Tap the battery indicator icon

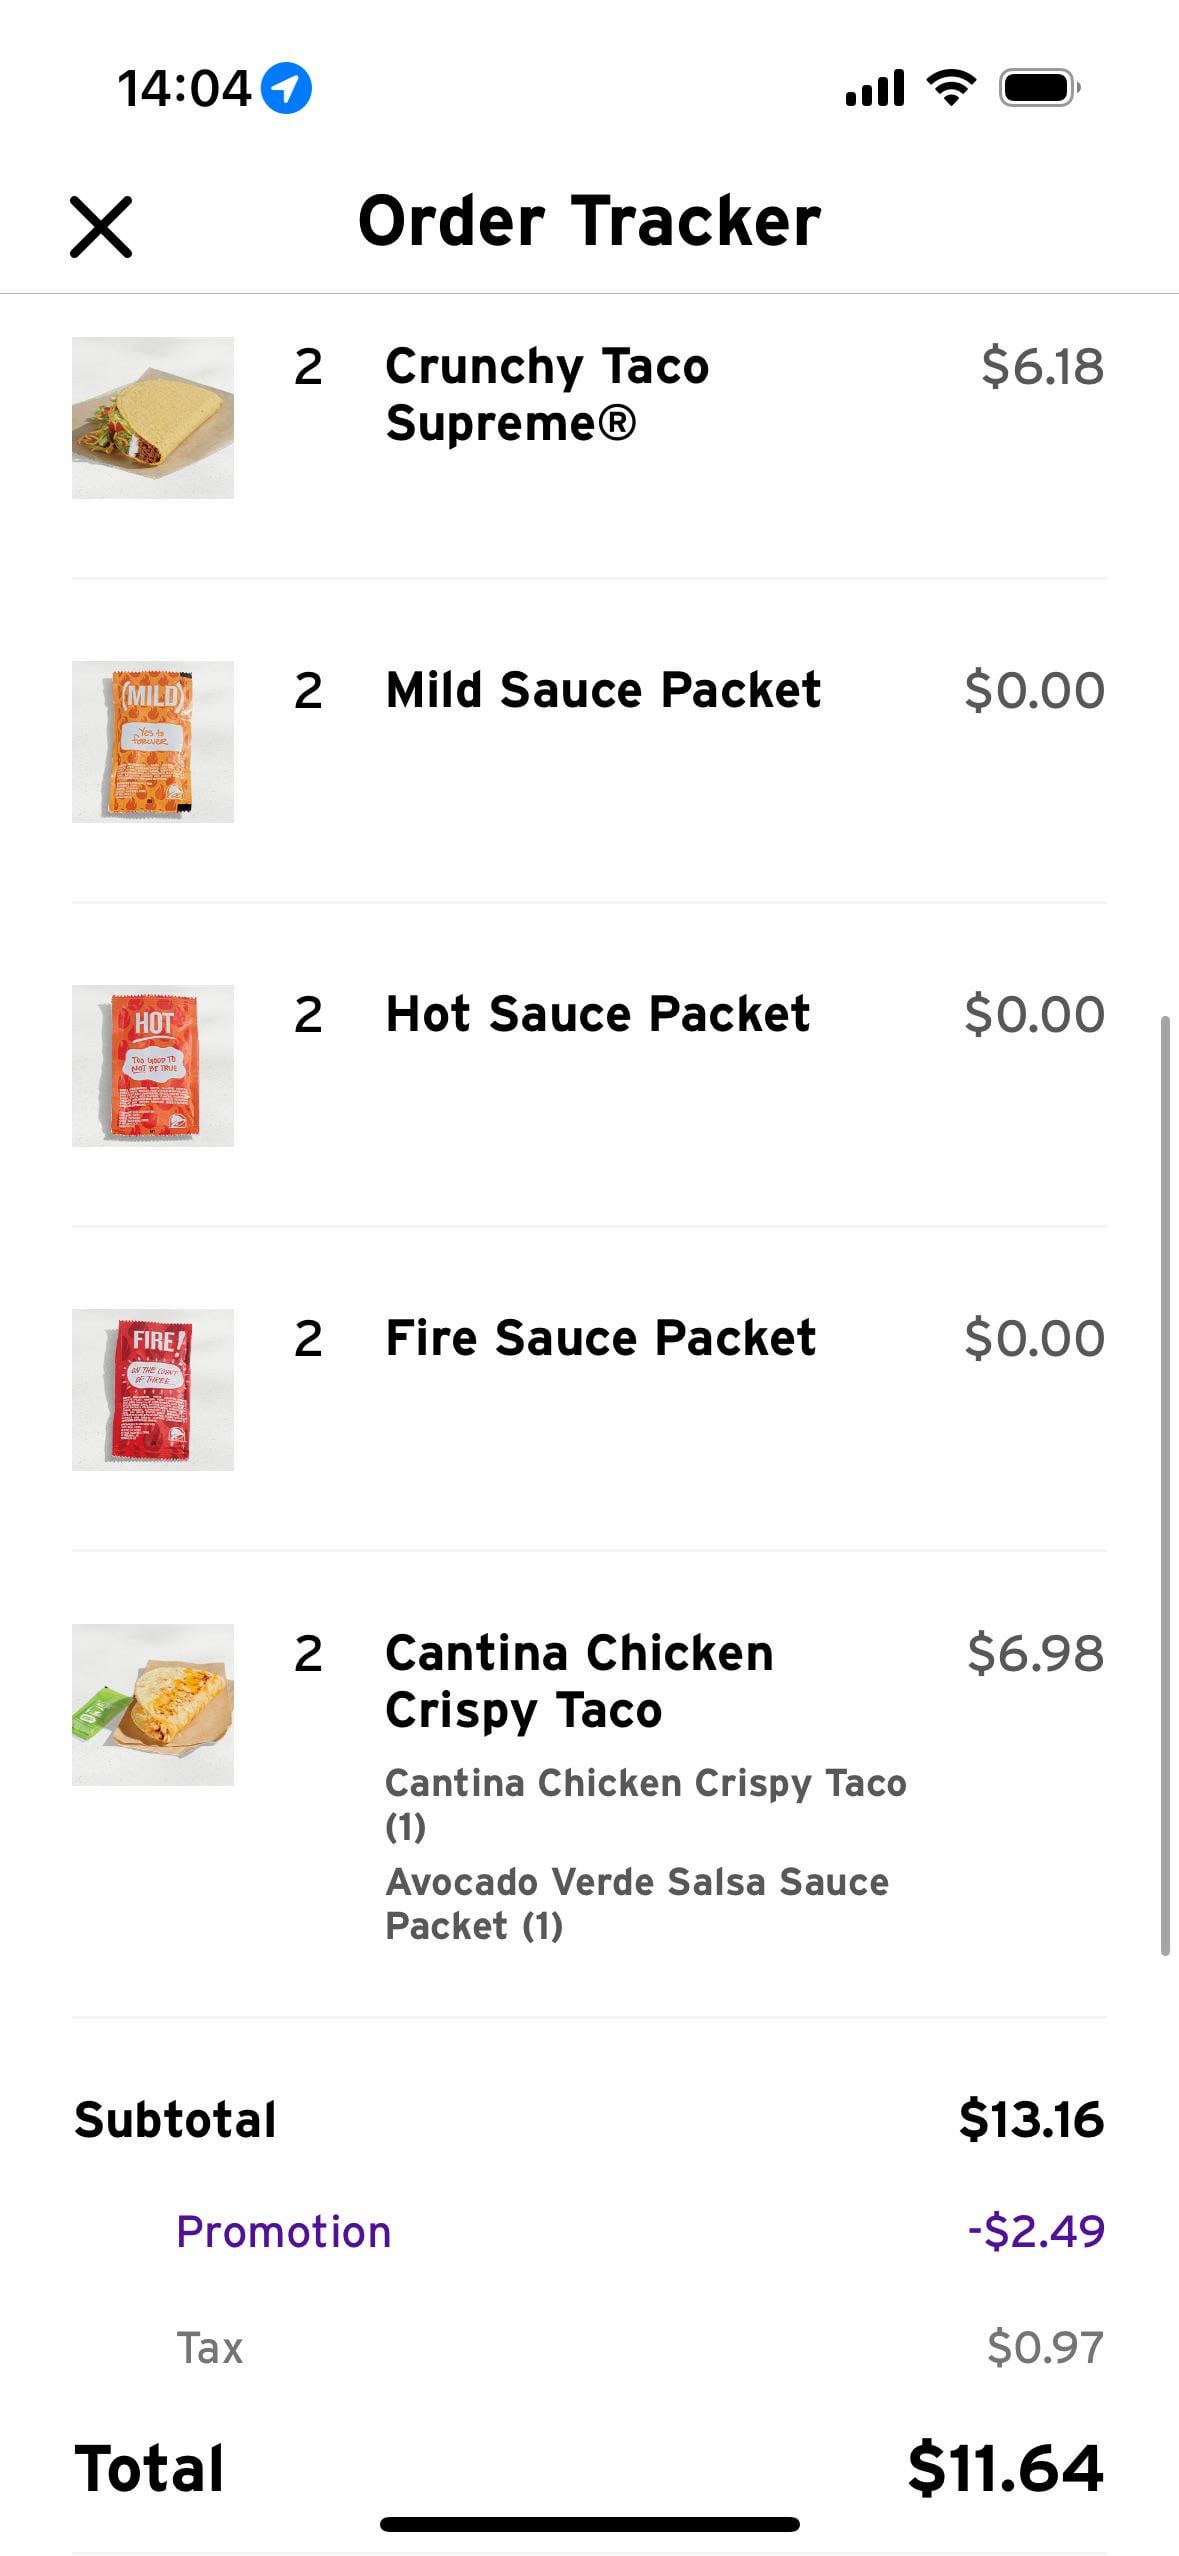(x=1039, y=88)
